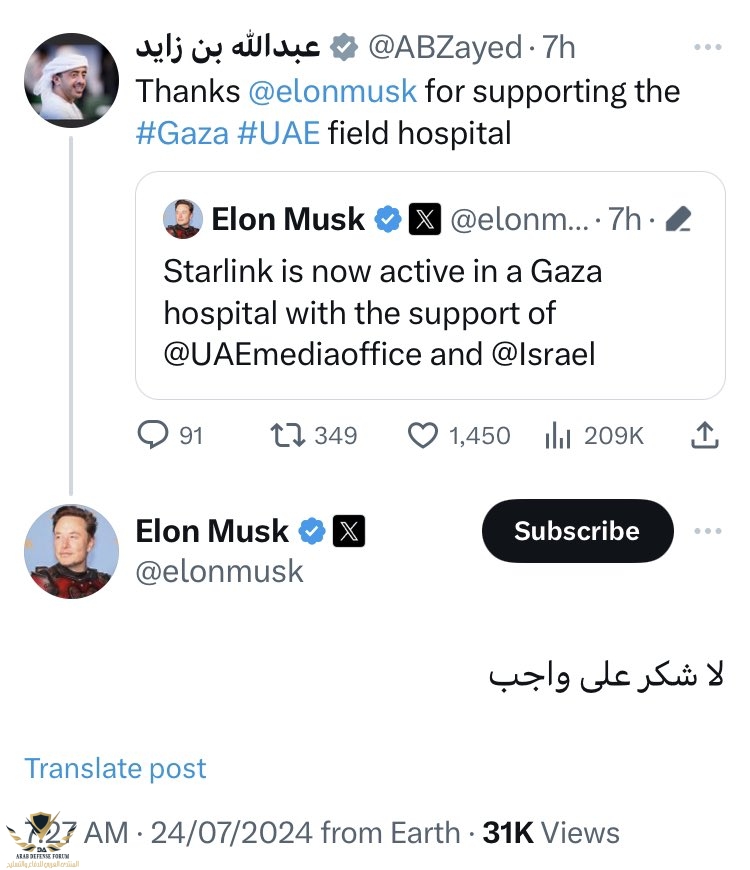This screenshot has height=870, width=750.
Task: Open the #Gaza hashtag
Action: (x=182, y=133)
